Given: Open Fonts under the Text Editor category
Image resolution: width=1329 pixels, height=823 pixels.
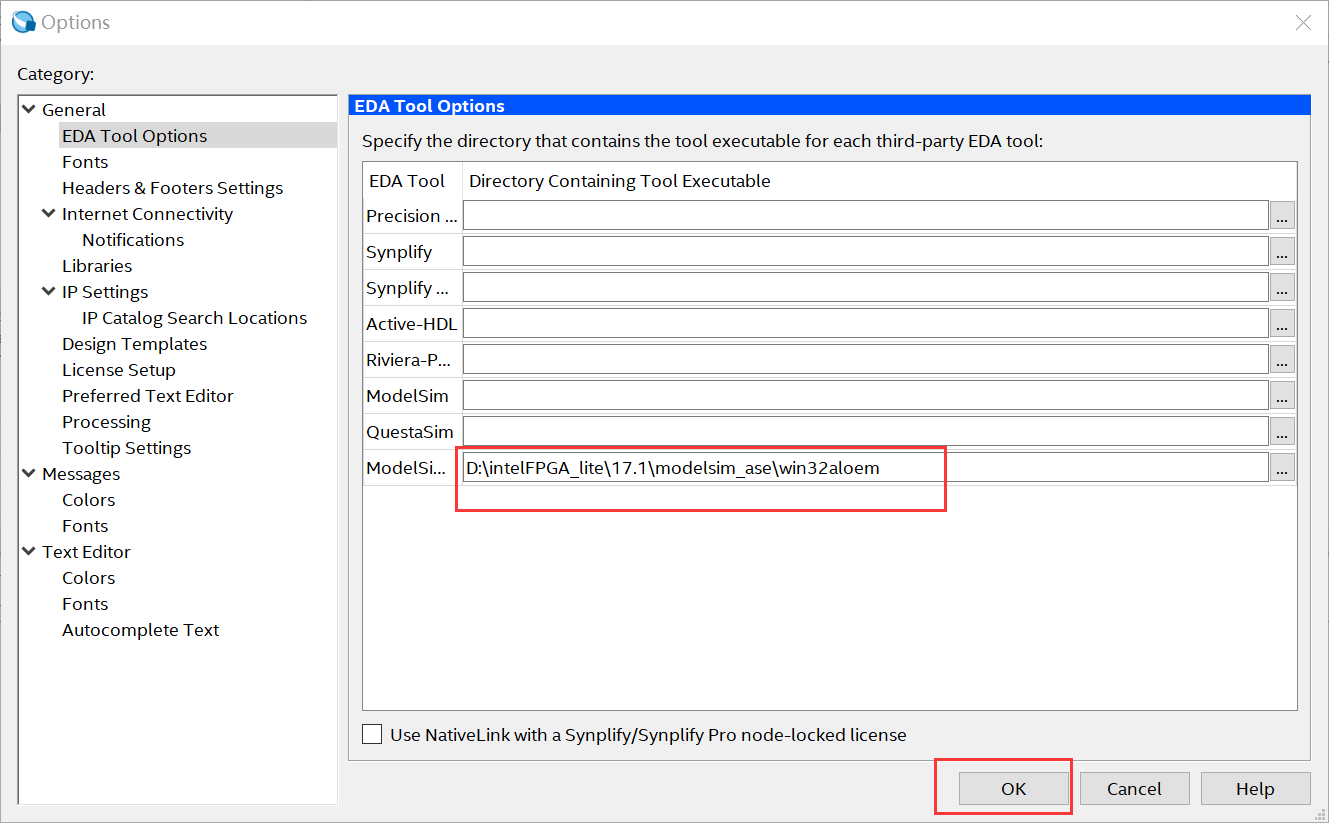Looking at the screenshot, I should (x=85, y=604).
